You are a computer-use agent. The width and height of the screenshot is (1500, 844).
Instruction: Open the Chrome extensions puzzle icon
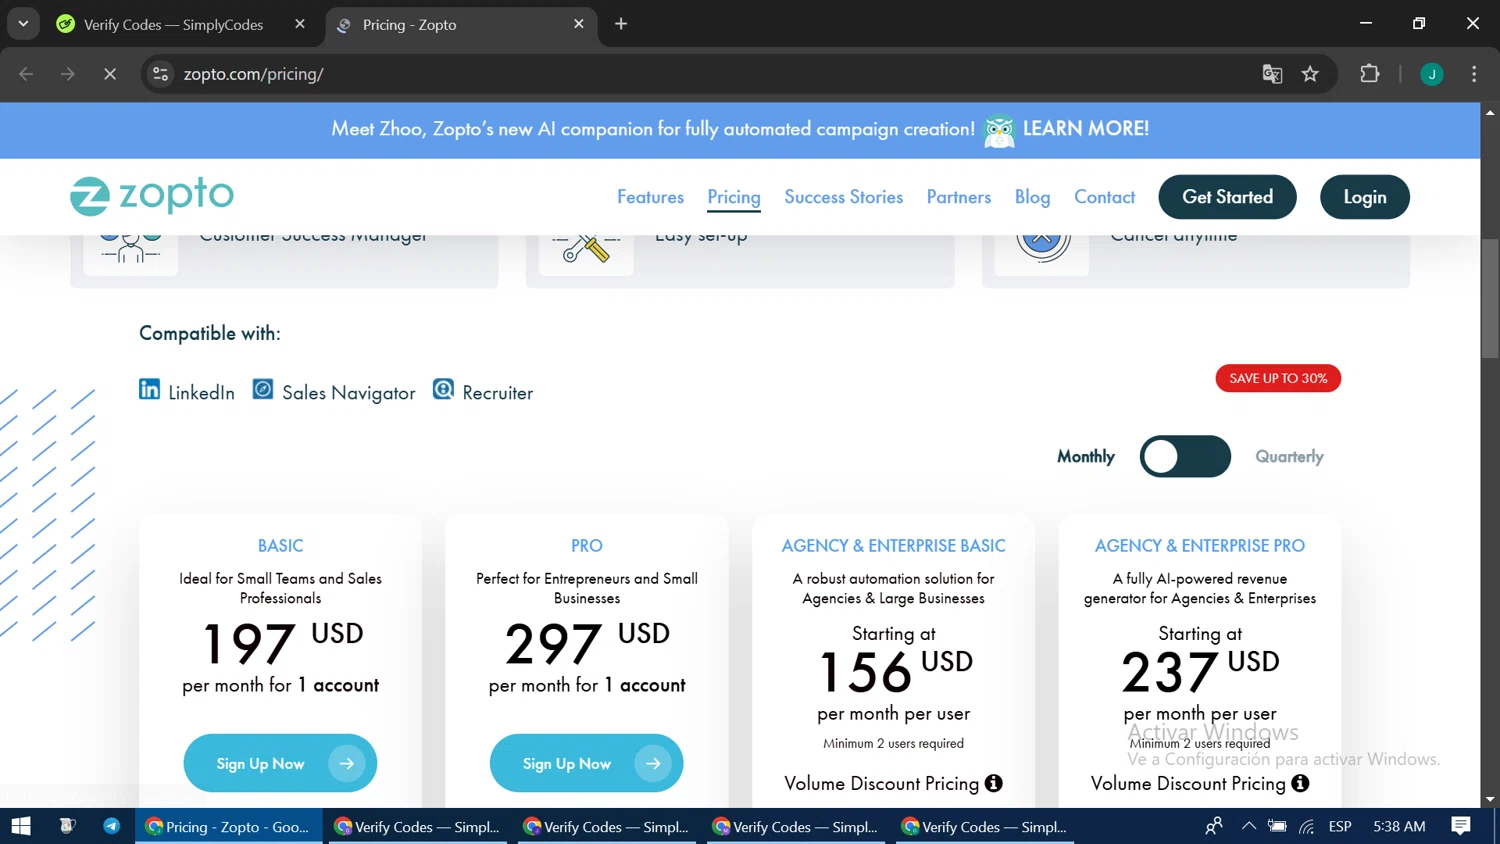coord(1370,74)
